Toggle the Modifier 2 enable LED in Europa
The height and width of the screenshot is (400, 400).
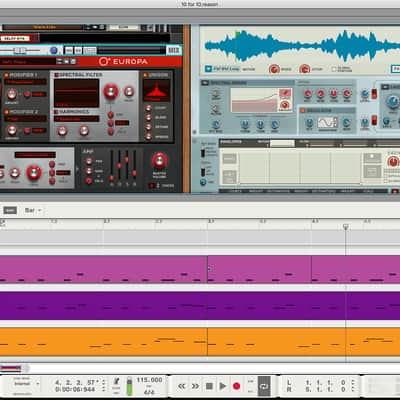click(6, 112)
